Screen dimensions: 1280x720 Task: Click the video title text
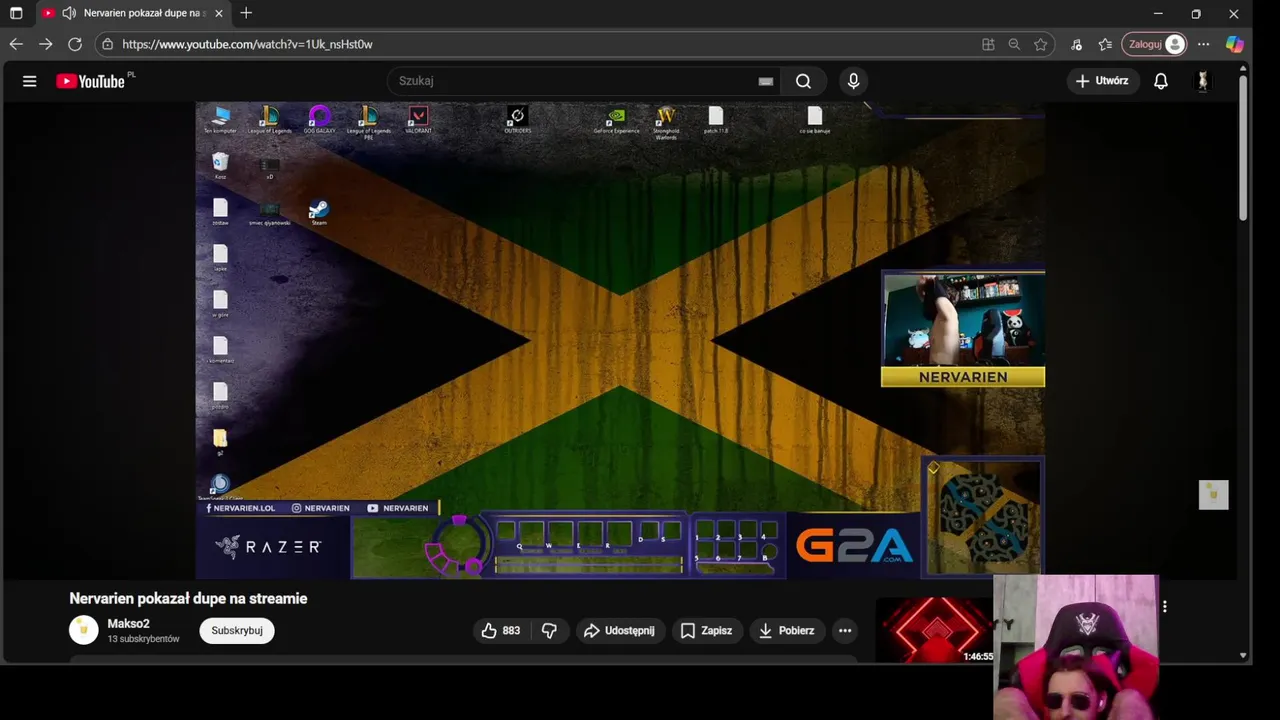coord(188,598)
